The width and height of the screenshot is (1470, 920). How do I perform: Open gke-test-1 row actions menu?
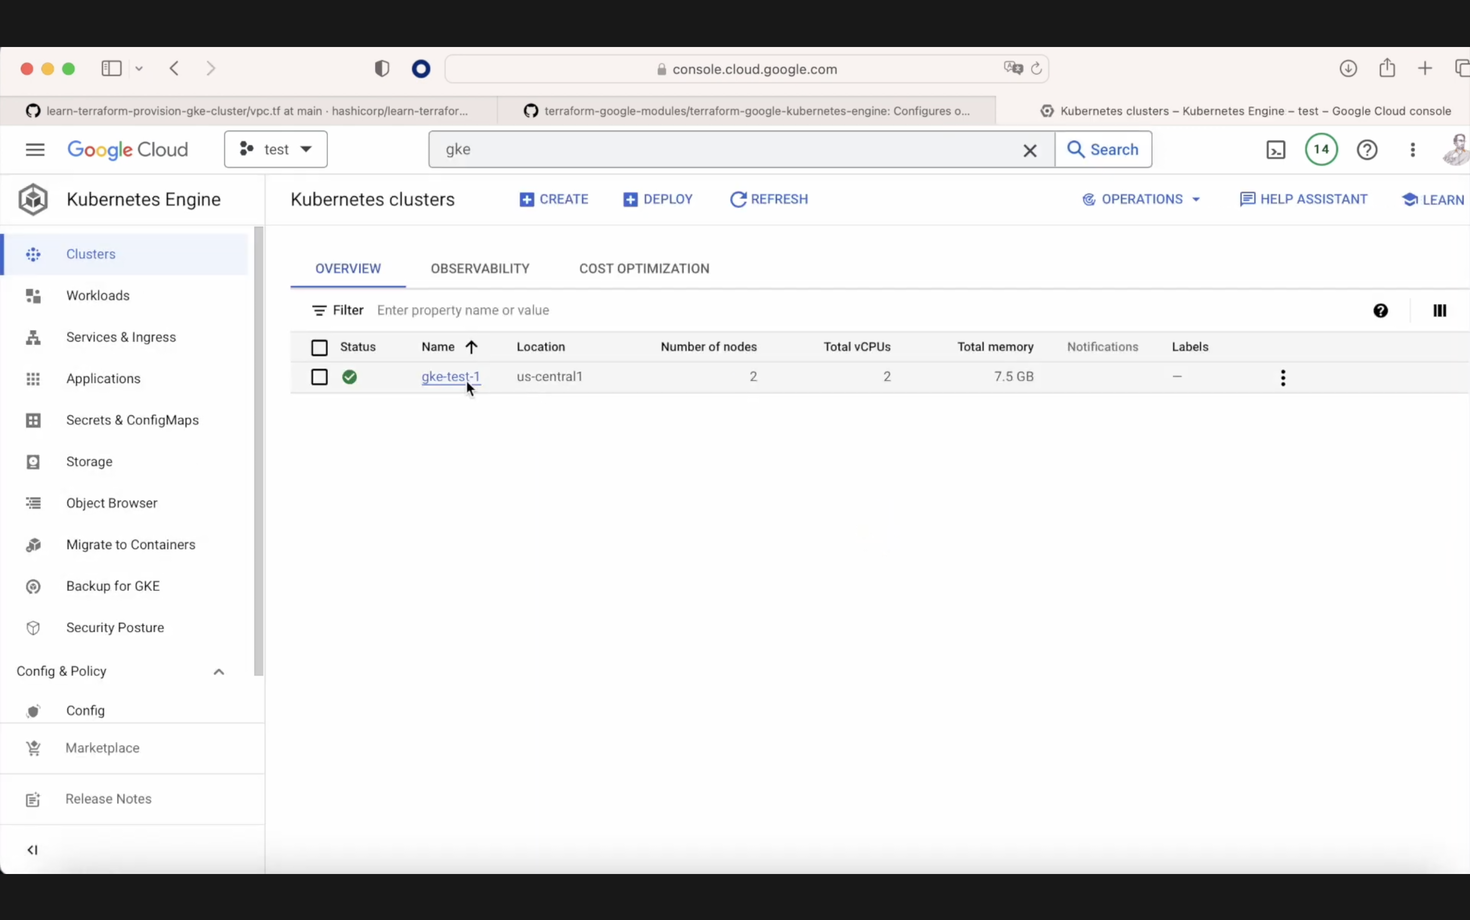(x=1283, y=378)
